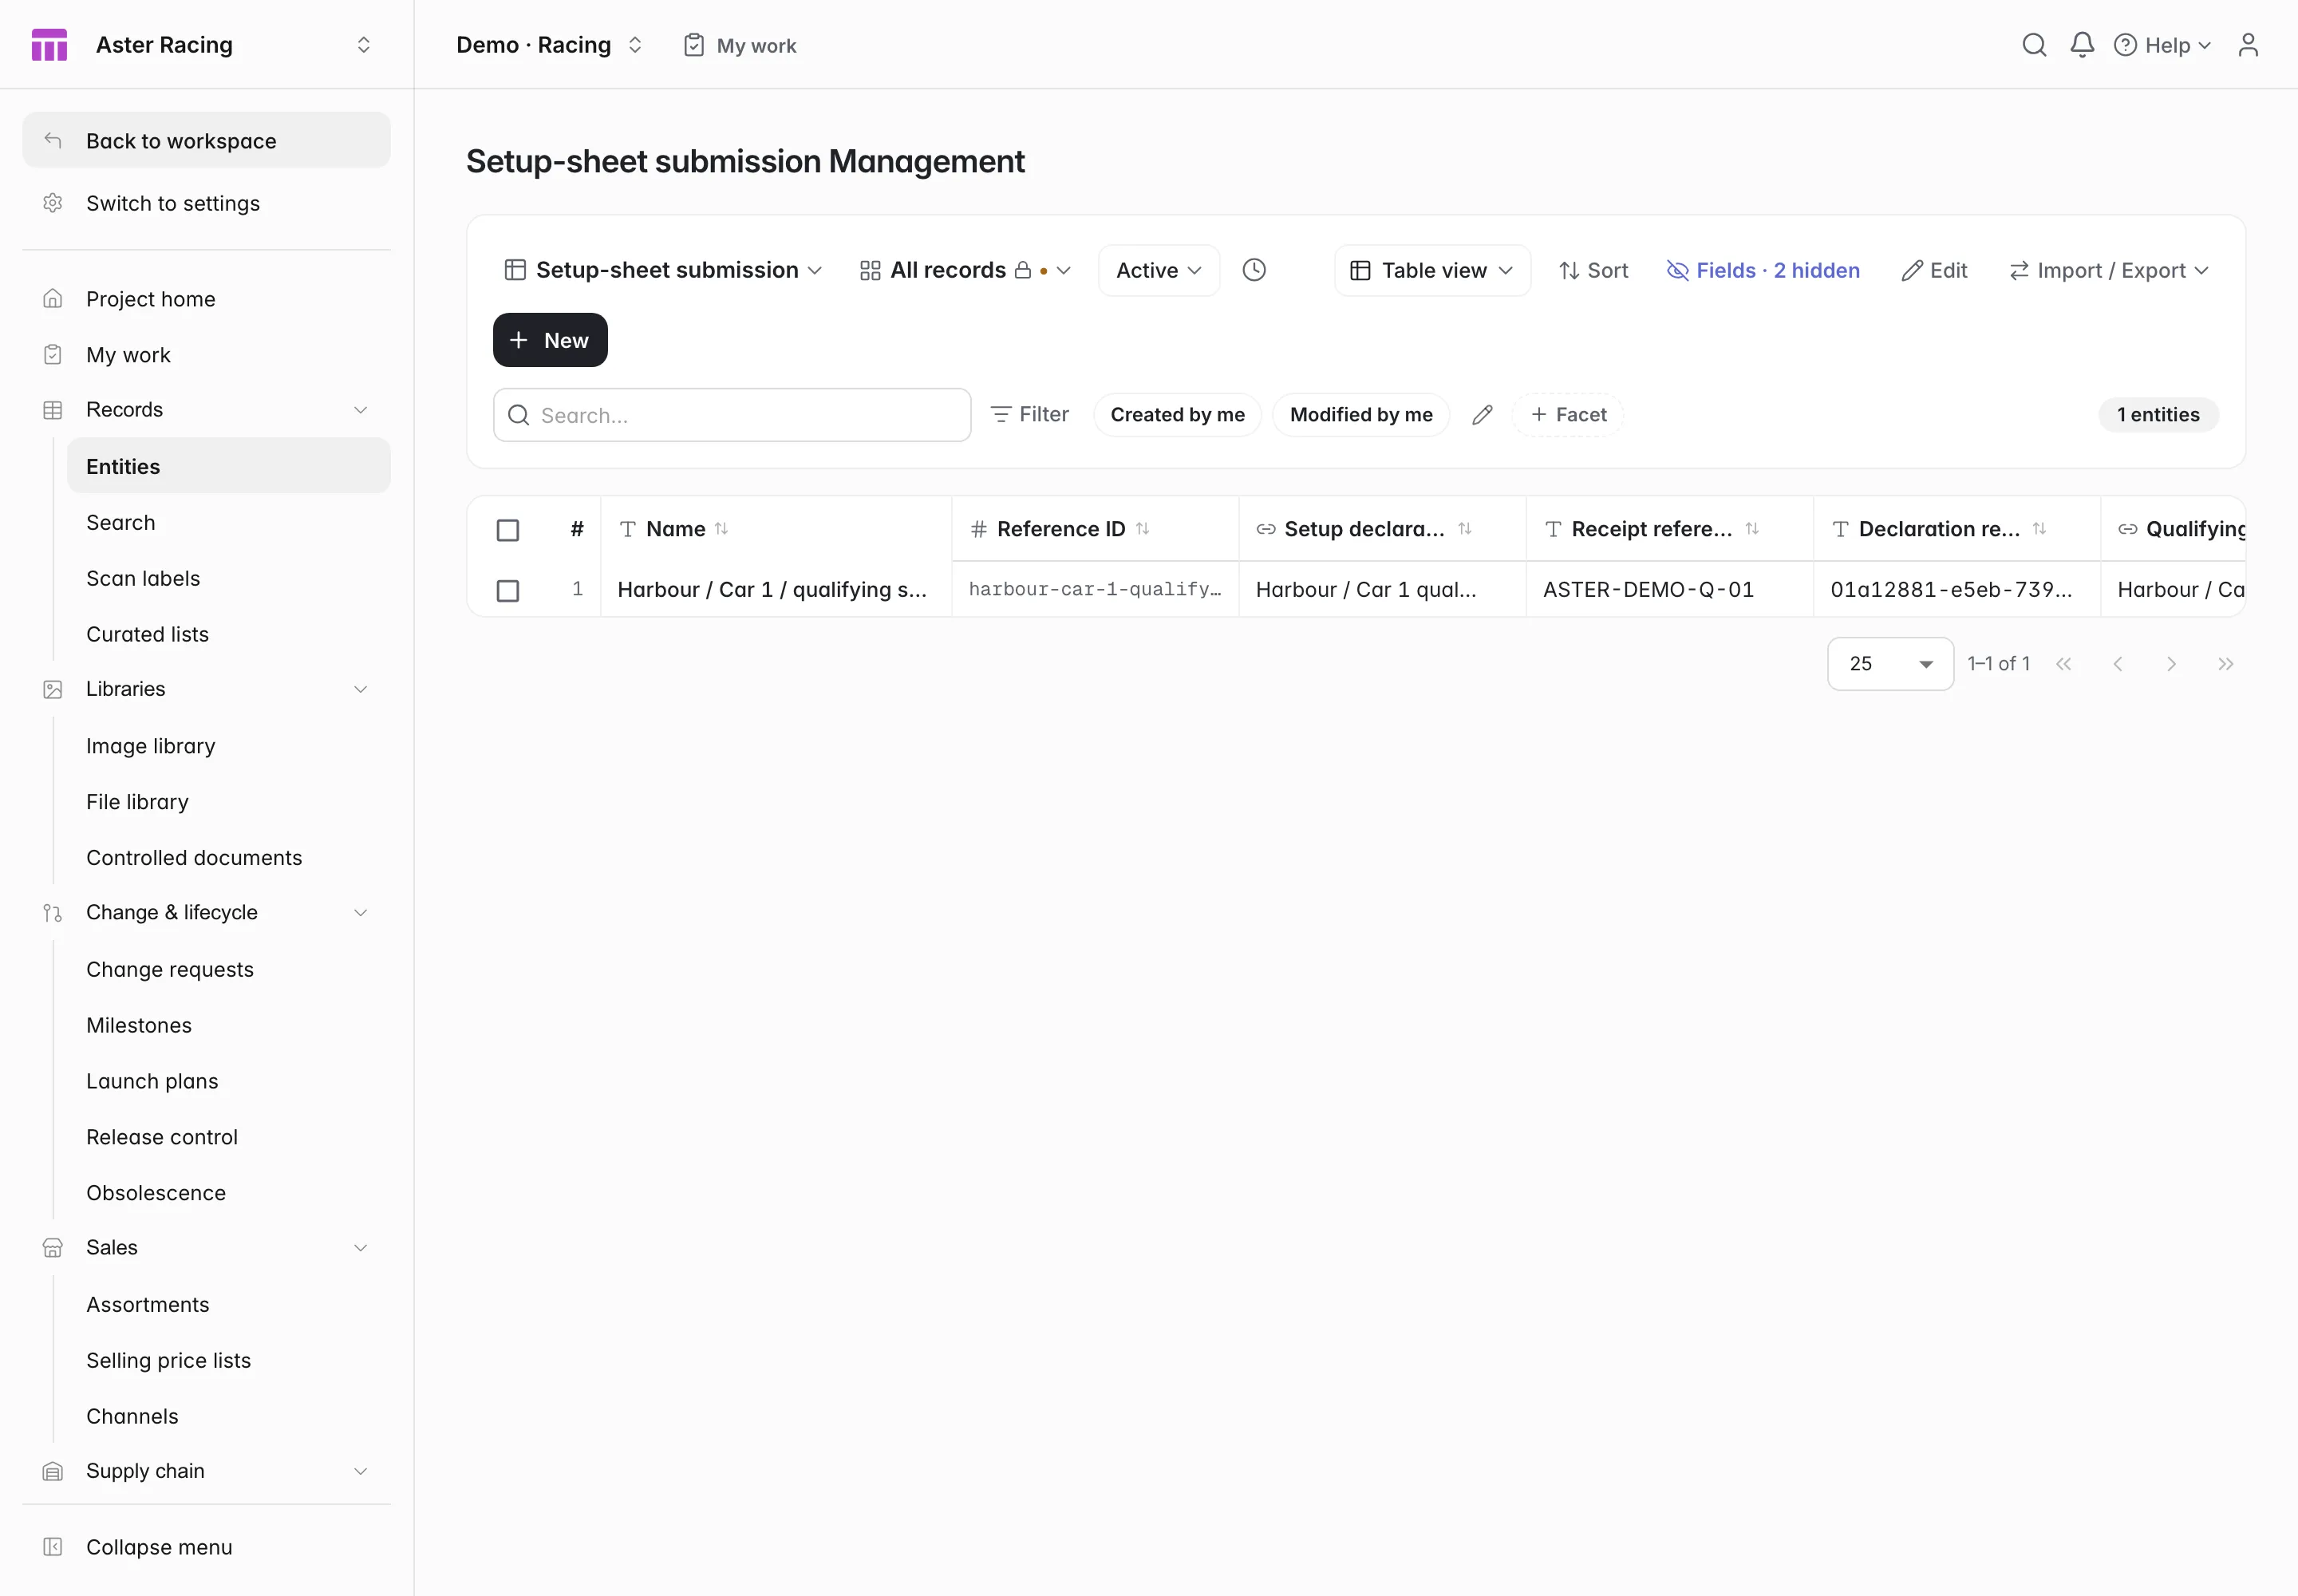
Task: Open the Table view dropdown
Action: (1432, 270)
